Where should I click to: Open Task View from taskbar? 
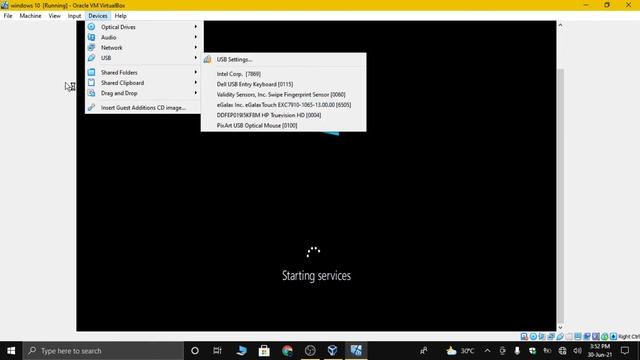click(217, 351)
